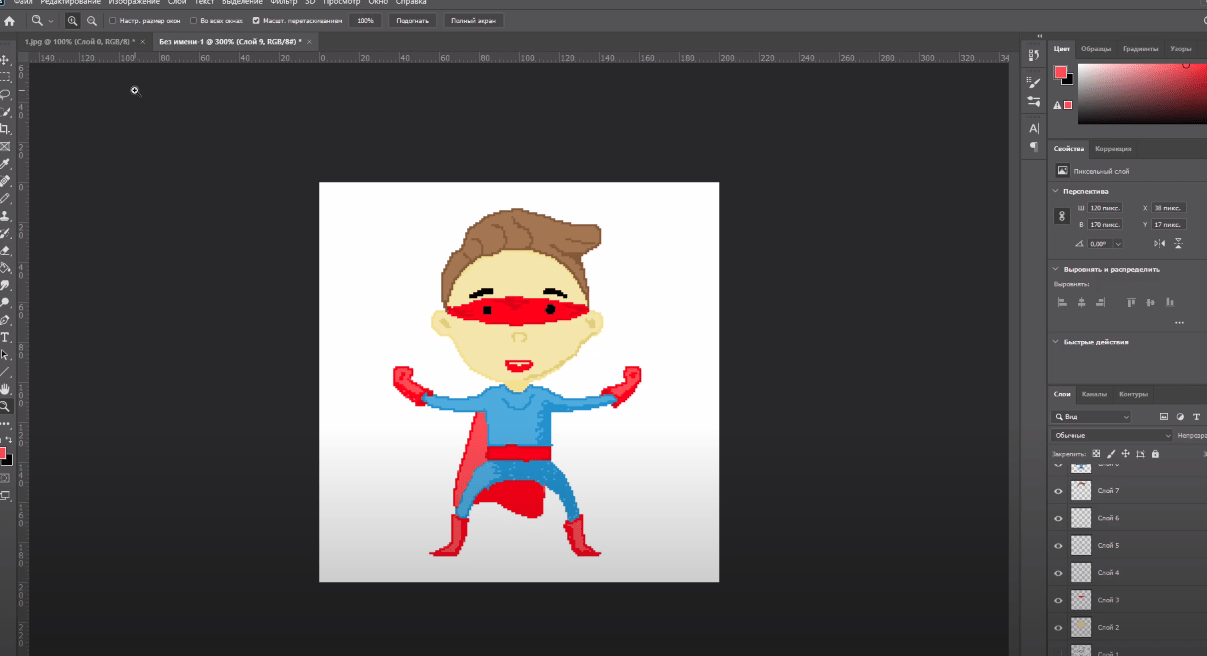Click the lock all layer icon

[x=1155, y=454]
